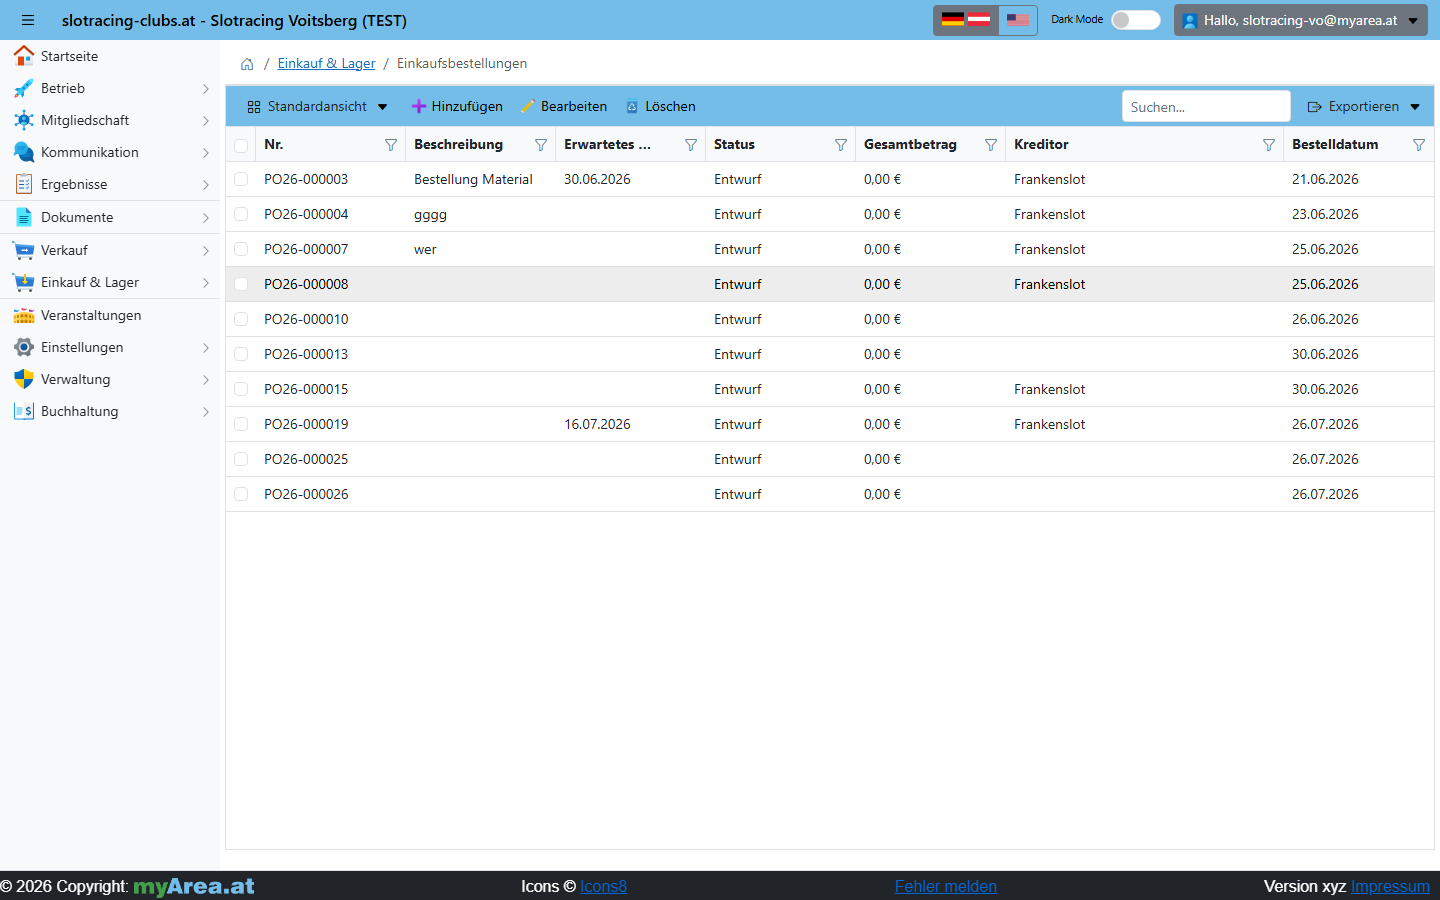
Task: Click the Dokumente file icon
Action: pyautogui.click(x=24, y=217)
